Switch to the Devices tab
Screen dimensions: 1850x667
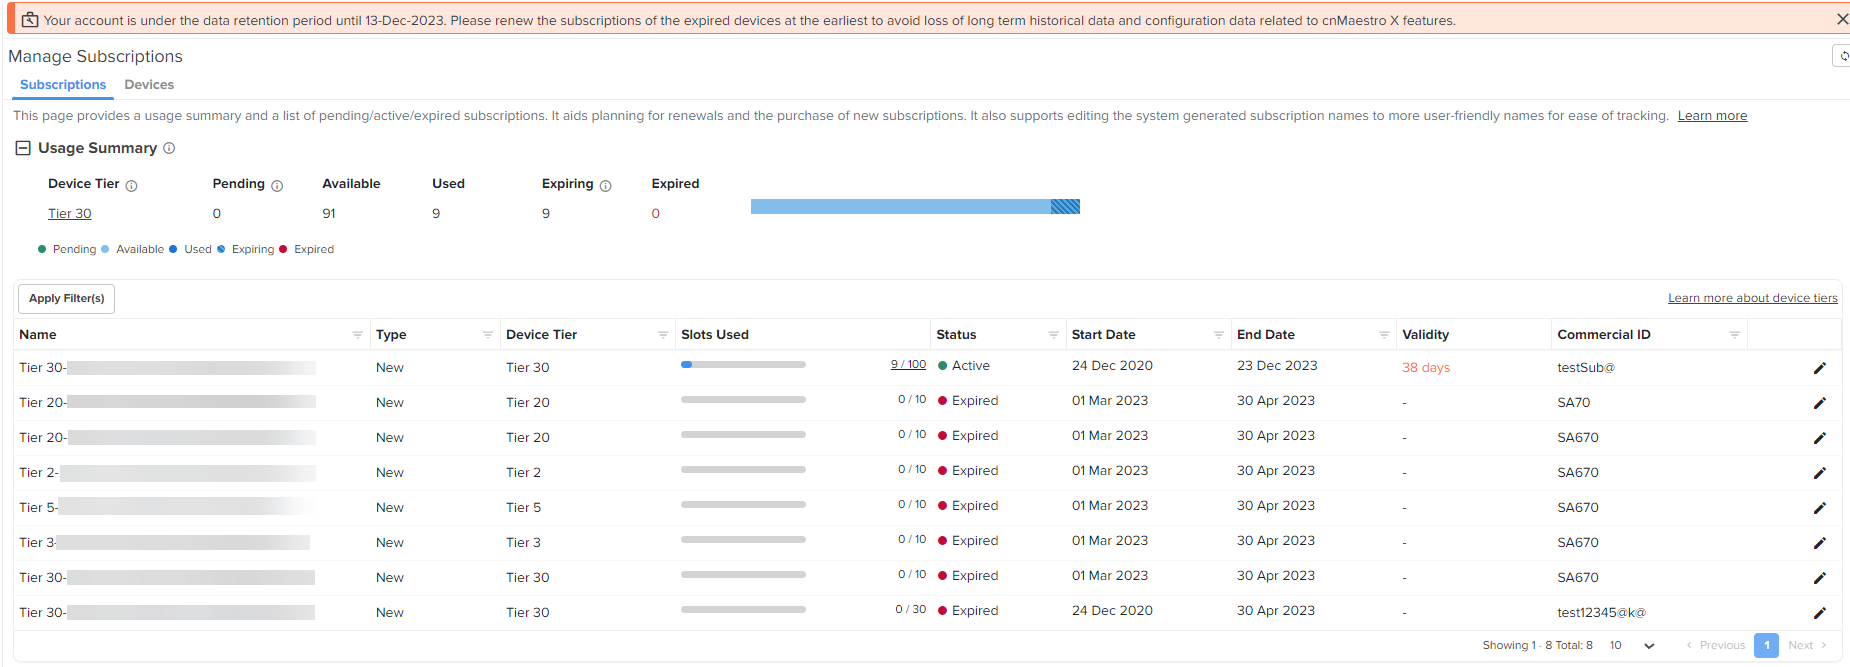149,85
